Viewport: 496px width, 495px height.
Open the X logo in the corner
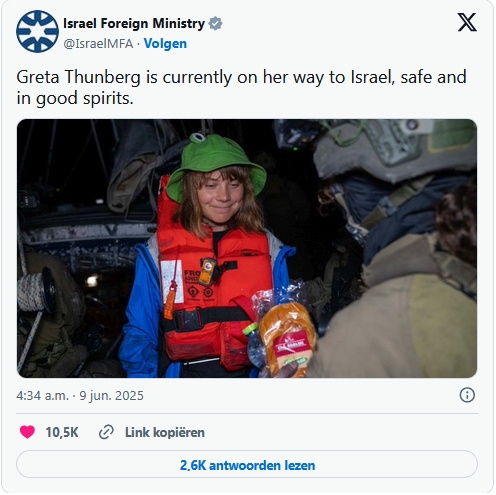tap(467, 22)
